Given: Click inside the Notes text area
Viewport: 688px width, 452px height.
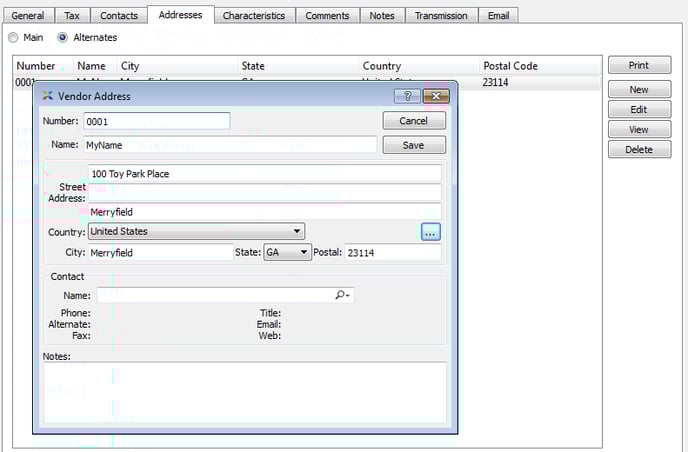Looking at the screenshot, I should 245,392.
